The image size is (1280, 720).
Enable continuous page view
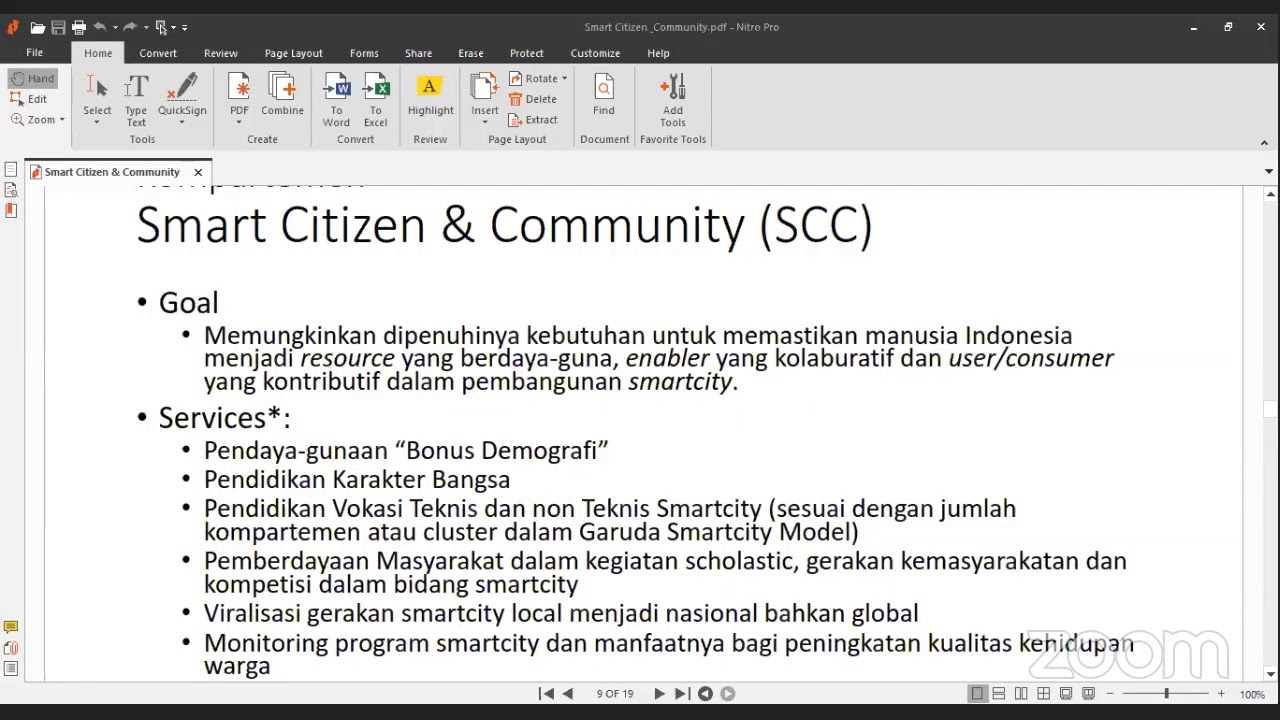999,693
